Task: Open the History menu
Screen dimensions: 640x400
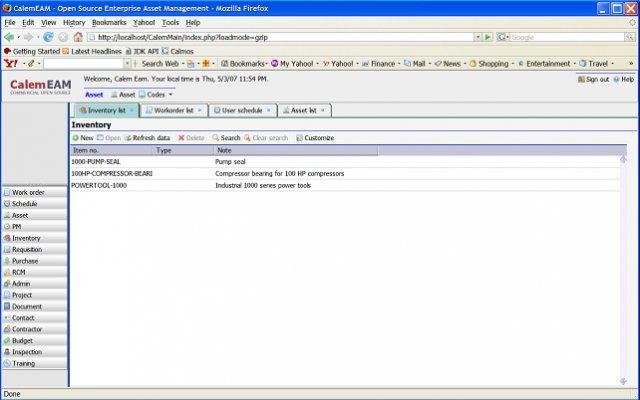Action: pos(74,22)
